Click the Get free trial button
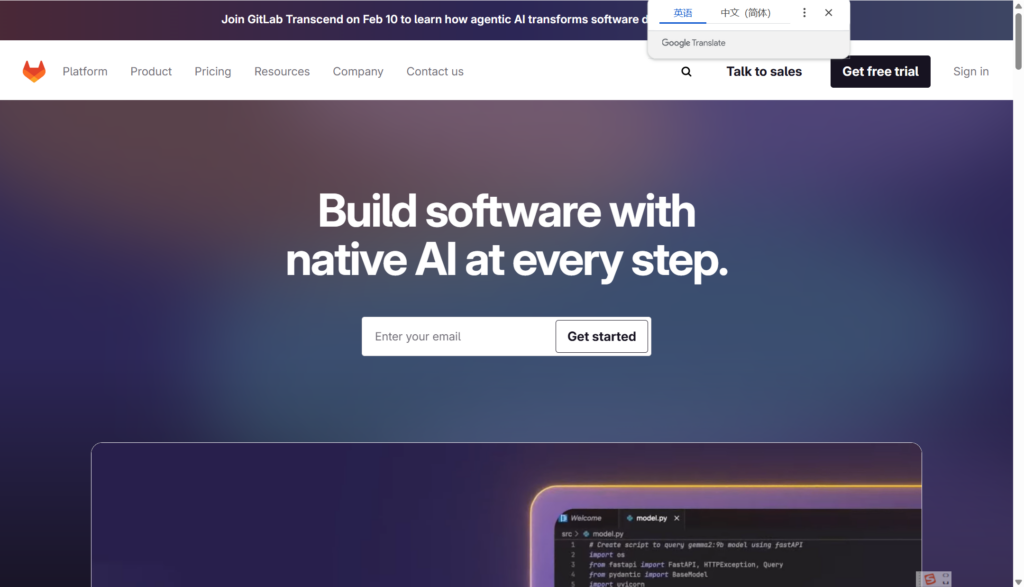The height and width of the screenshot is (587, 1024). click(x=880, y=71)
